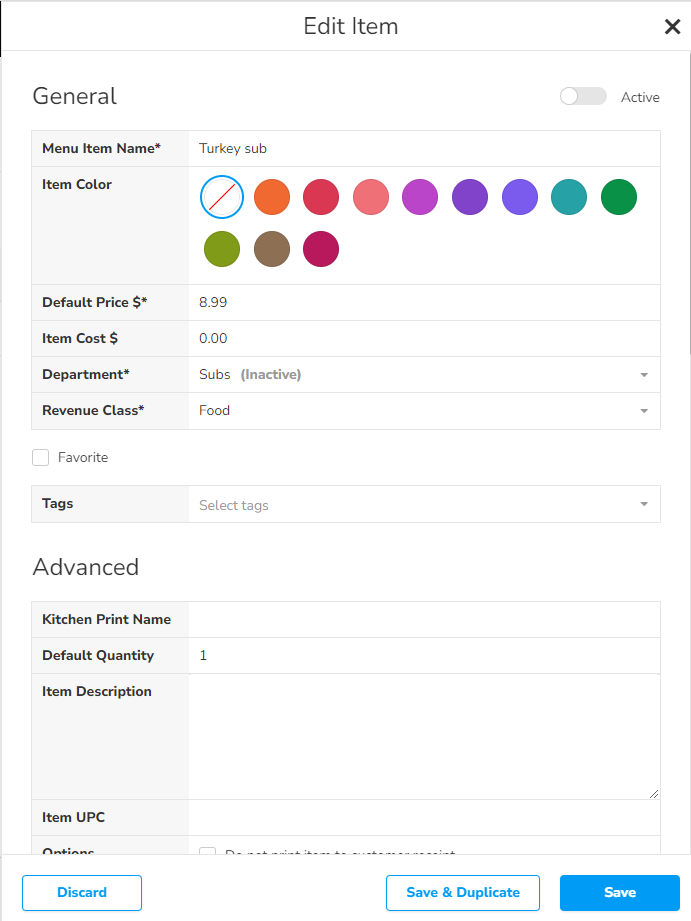
Task: Click into the Item Description textarea
Action: [x=424, y=736]
